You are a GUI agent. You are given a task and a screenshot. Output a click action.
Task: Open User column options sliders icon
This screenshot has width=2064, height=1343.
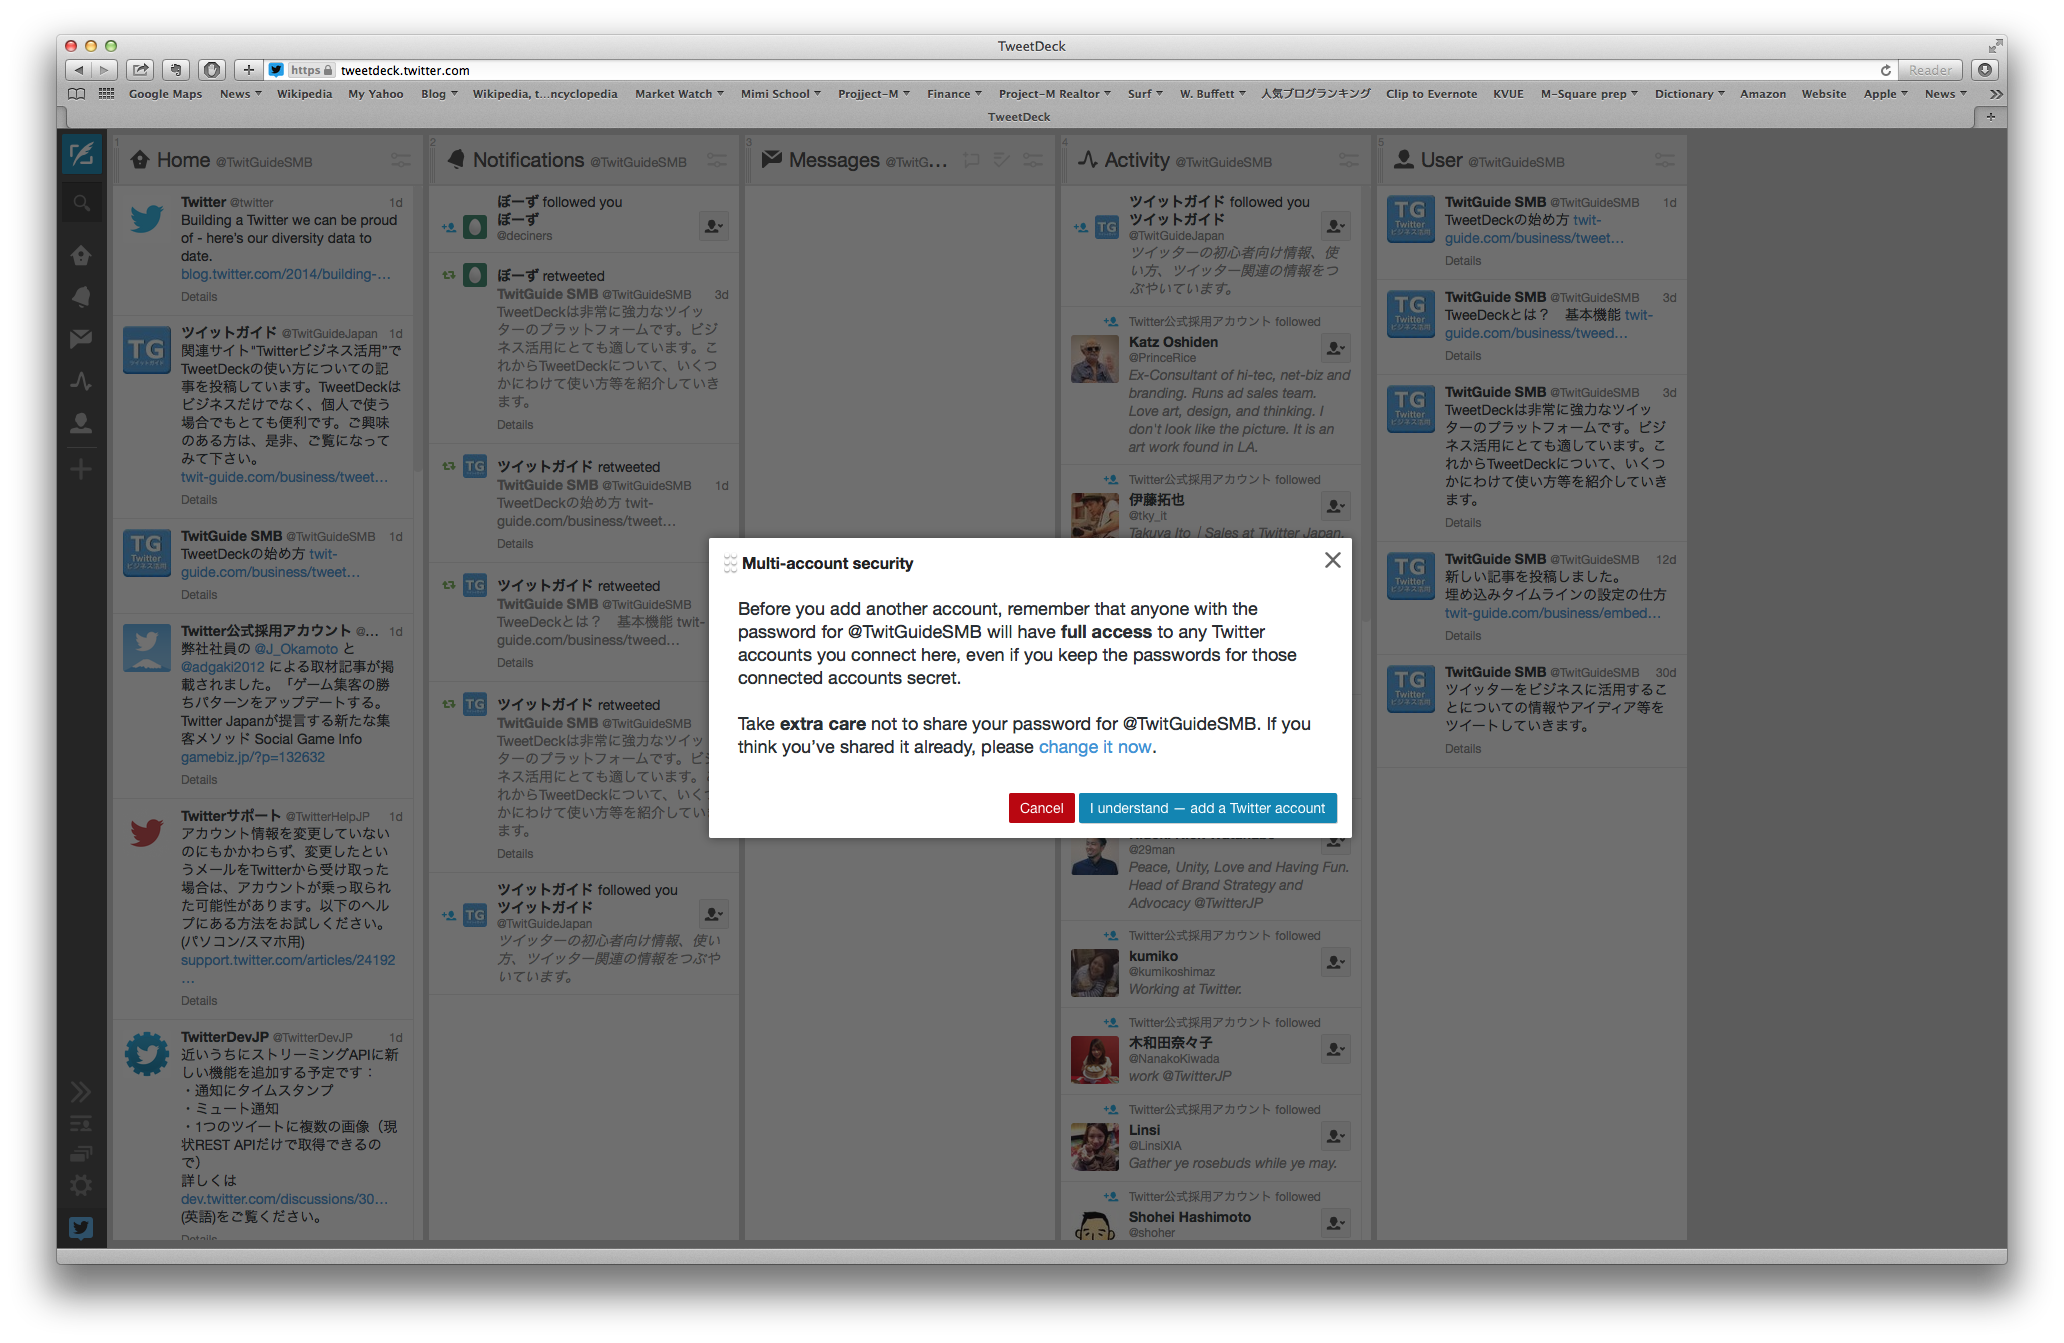point(1665,160)
